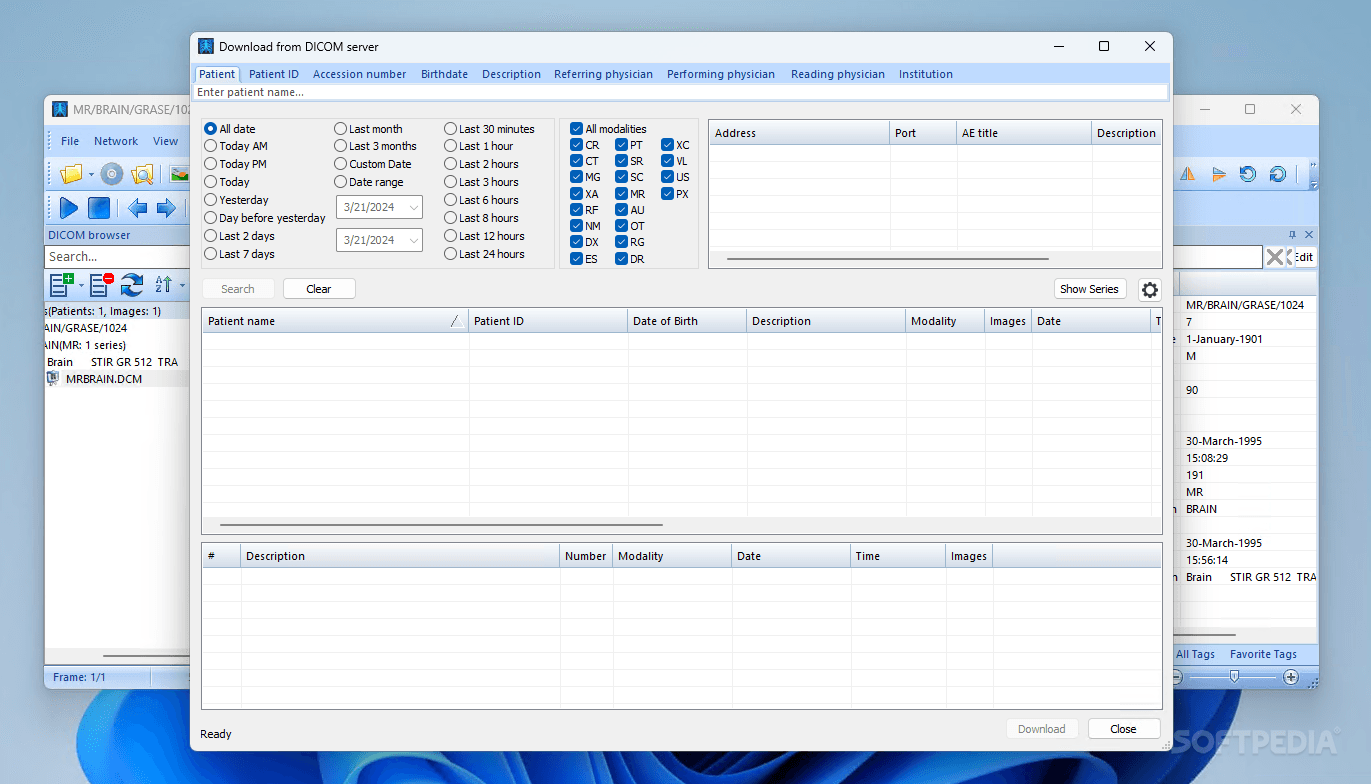This screenshot has height=784, width=1371.
Task: Click the vertical flip icon in the viewer toolbar
Action: [x=1218, y=174]
